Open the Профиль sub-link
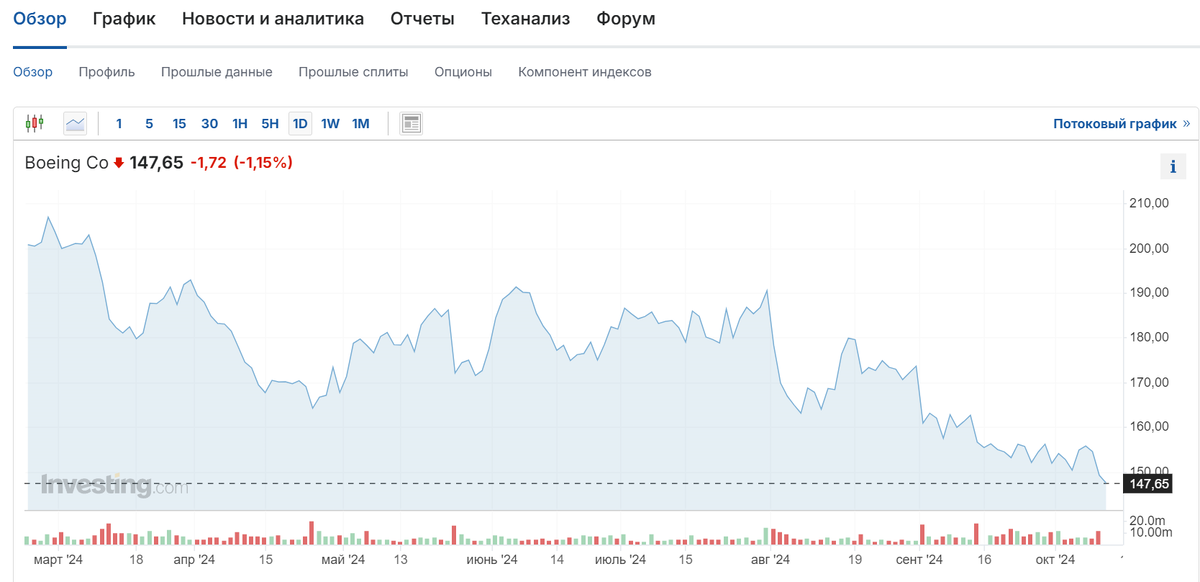The image size is (1200, 582). coord(107,72)
